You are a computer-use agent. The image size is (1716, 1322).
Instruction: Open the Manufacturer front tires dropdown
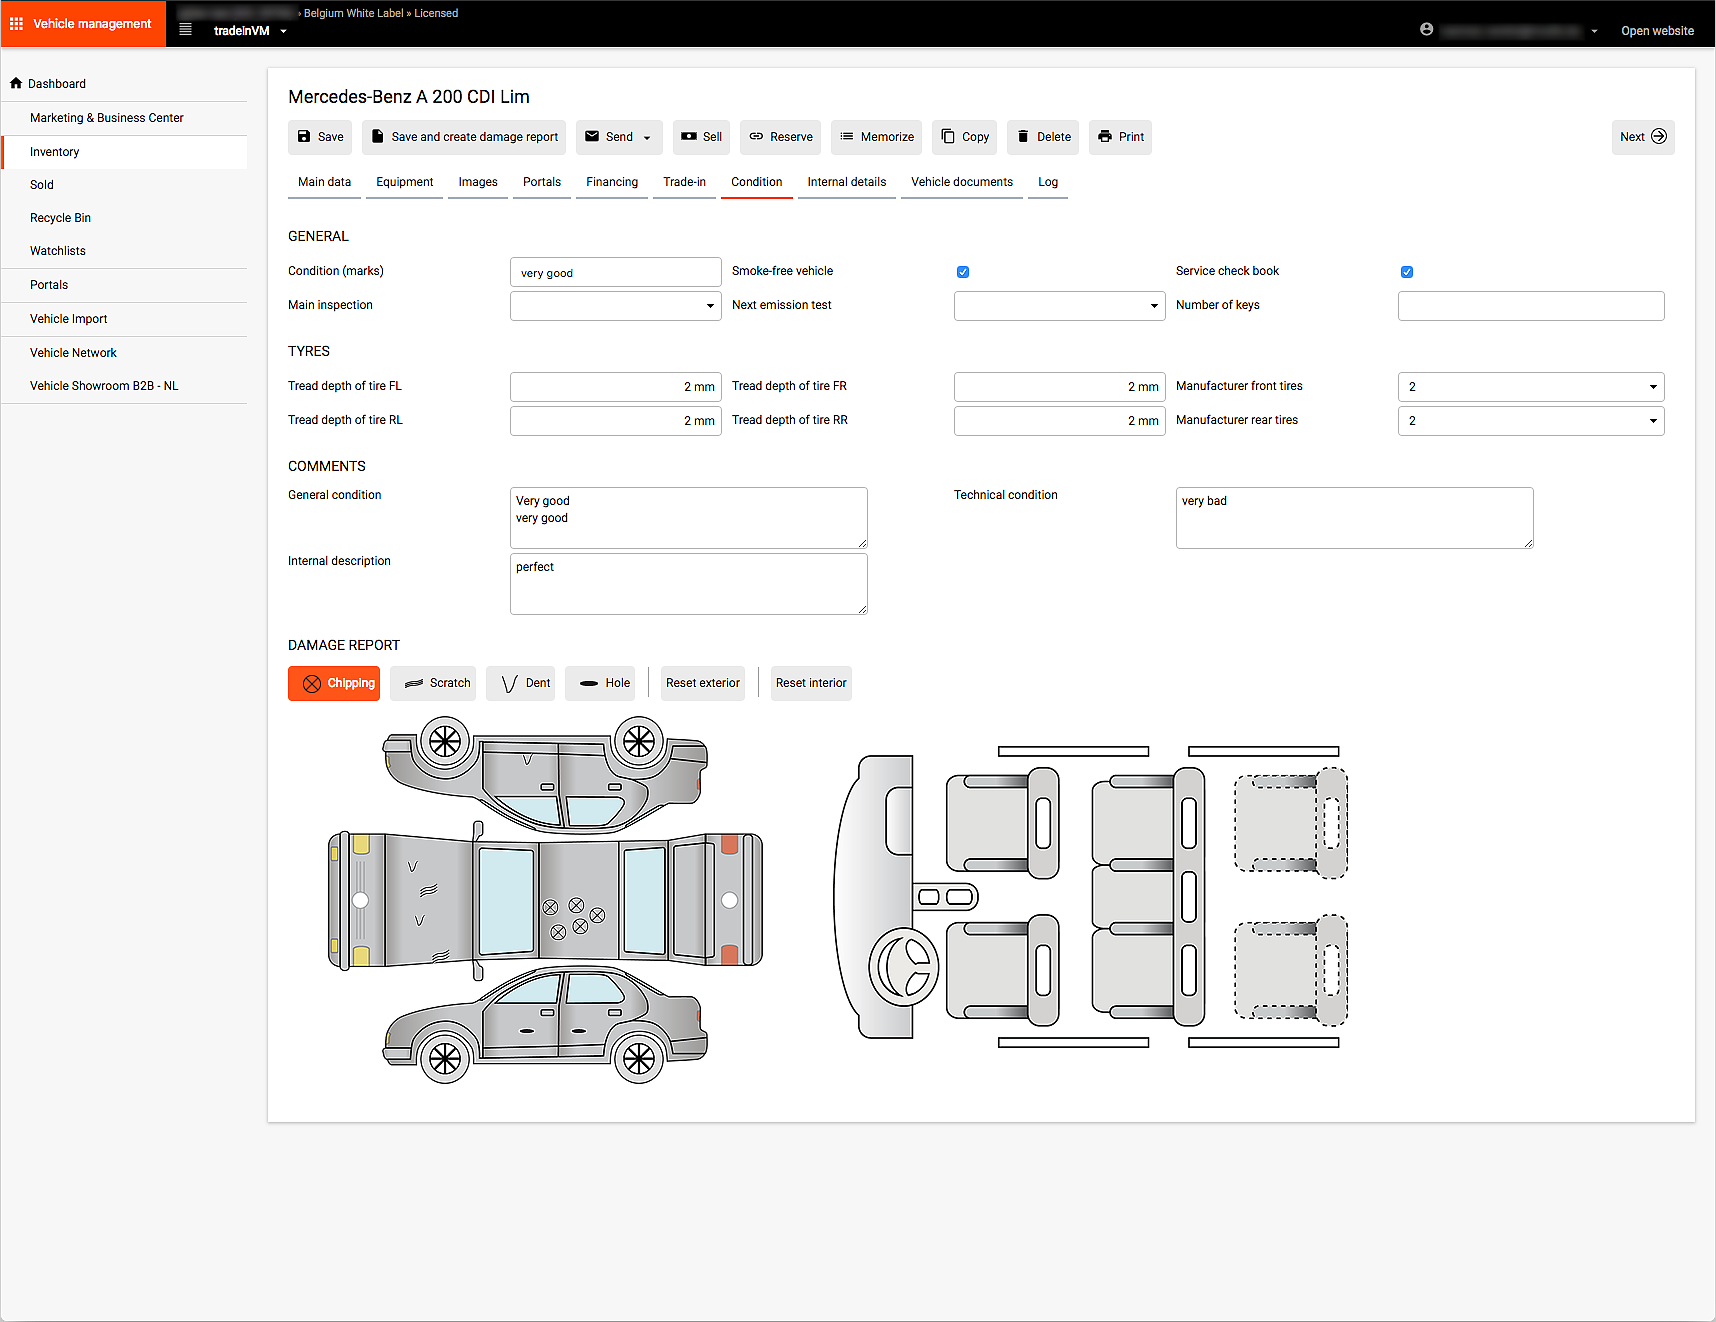tap(1530, 387)
